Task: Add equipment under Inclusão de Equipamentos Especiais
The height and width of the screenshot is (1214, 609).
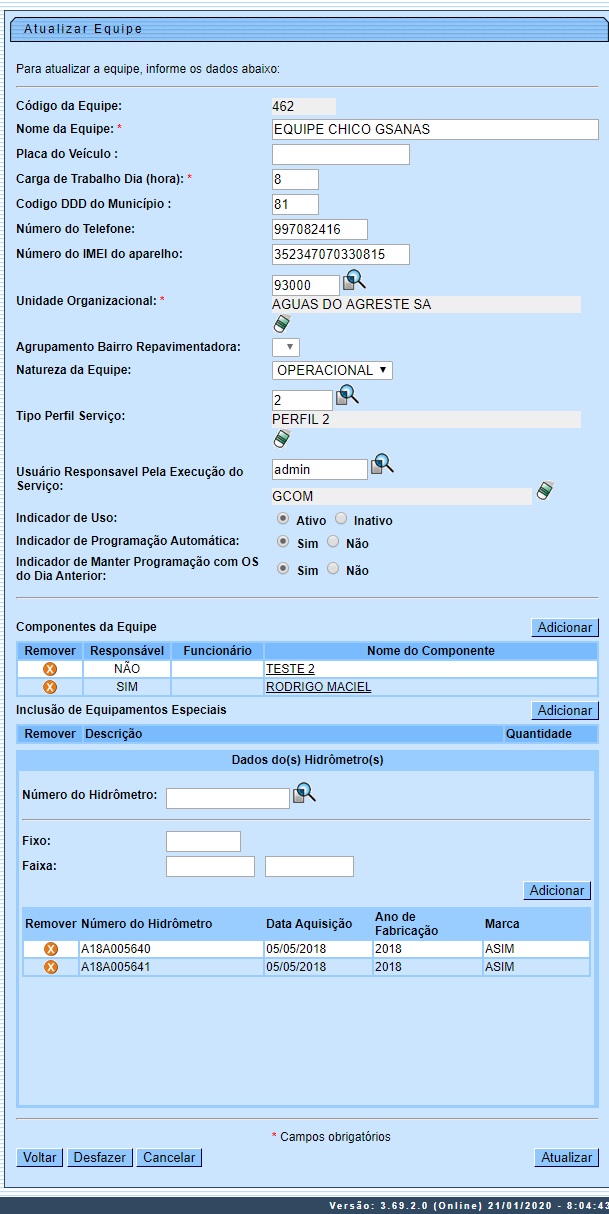Action: [565, 710]
